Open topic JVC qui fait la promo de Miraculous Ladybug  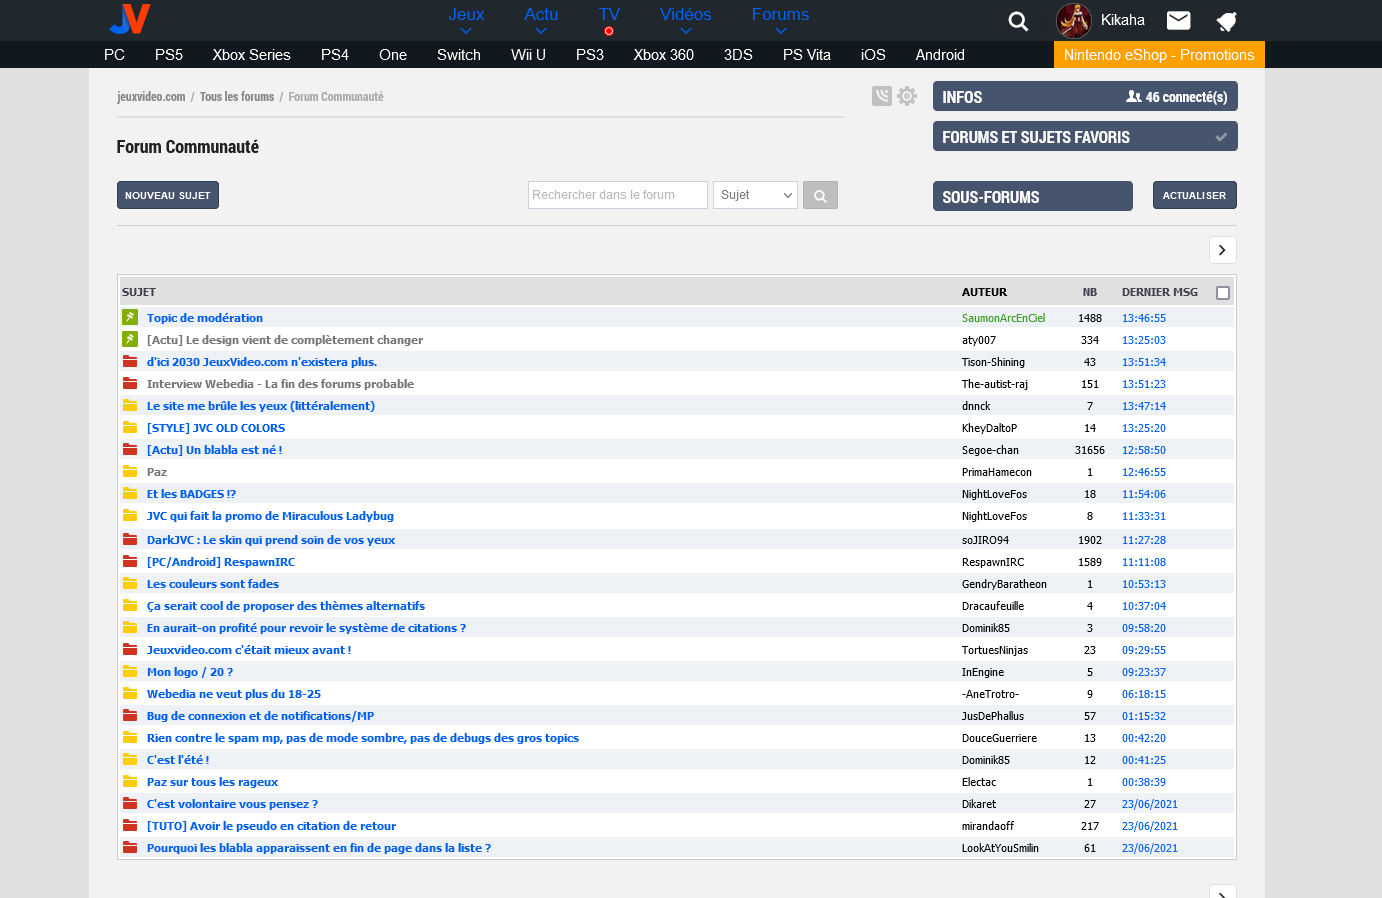click(x=270, y=516)
